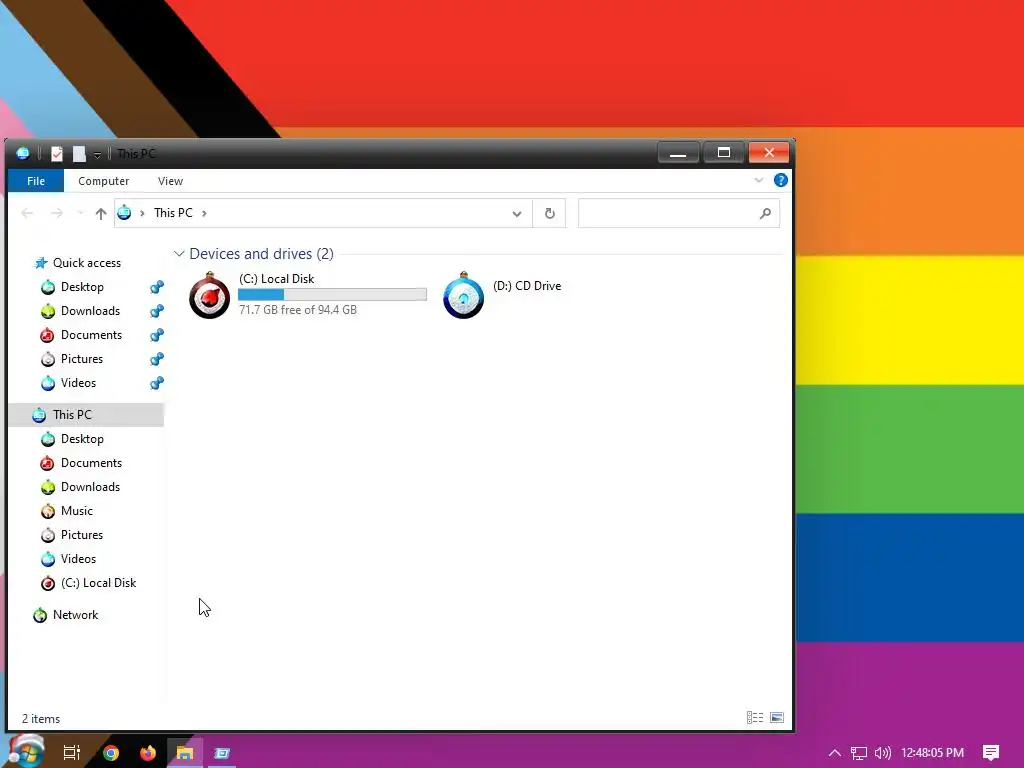Open the volume tray icon
1024x768 pixels.
pos(882,753)
